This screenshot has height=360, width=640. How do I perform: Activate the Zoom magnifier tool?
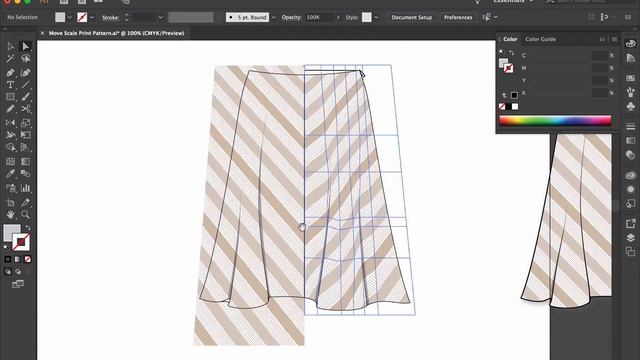coord(26,215)
